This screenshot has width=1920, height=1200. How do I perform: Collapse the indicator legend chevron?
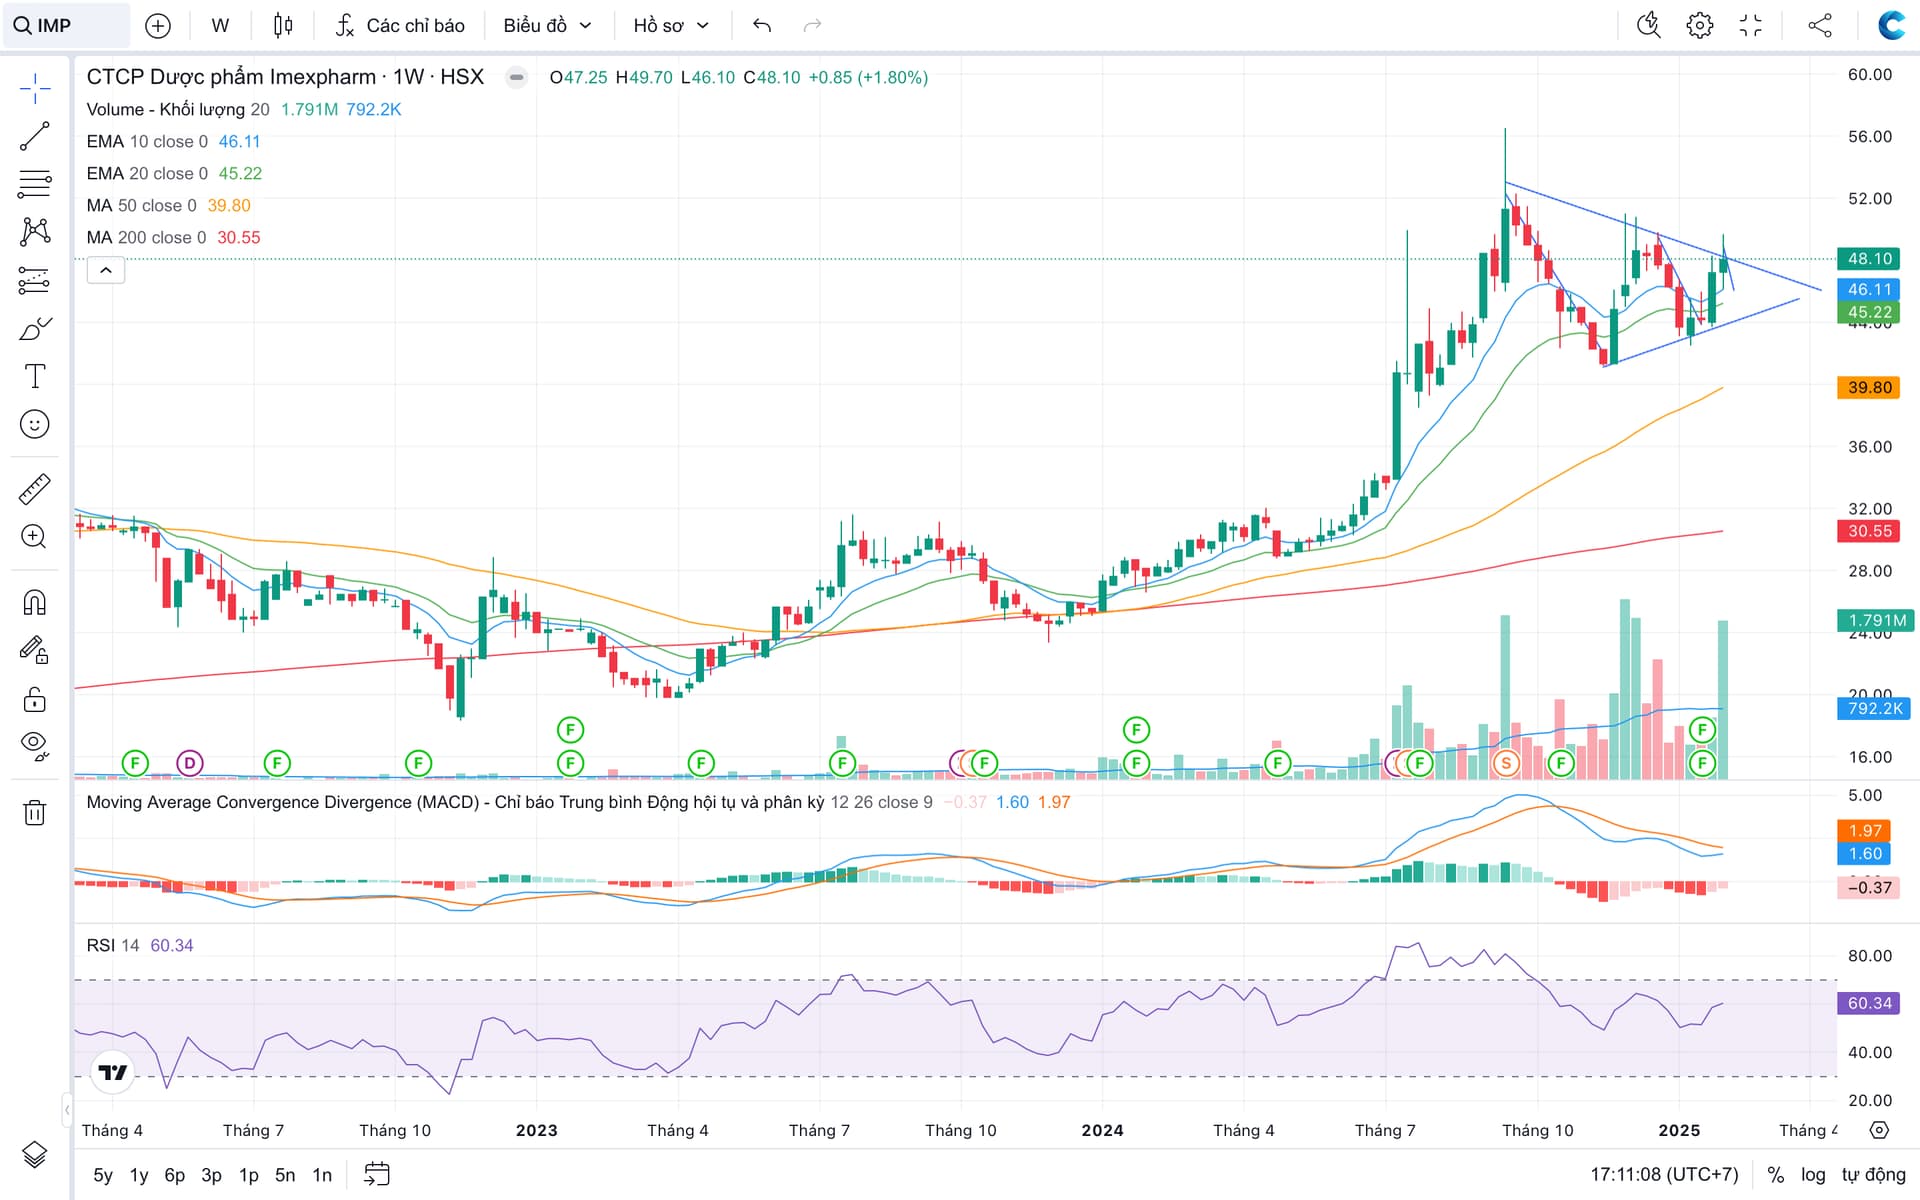[x=106, y=270]
